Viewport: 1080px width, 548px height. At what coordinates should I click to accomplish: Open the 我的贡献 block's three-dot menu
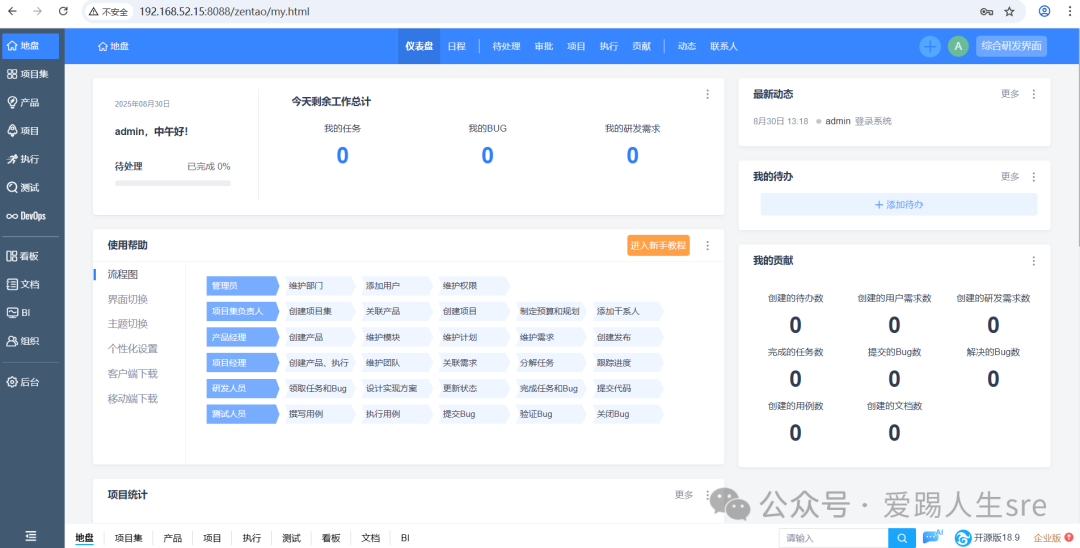(1034, 261)
